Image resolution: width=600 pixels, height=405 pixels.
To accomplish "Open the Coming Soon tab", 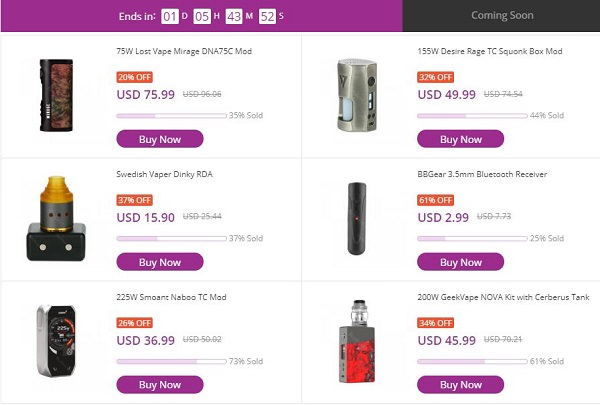I will [501, 16].
